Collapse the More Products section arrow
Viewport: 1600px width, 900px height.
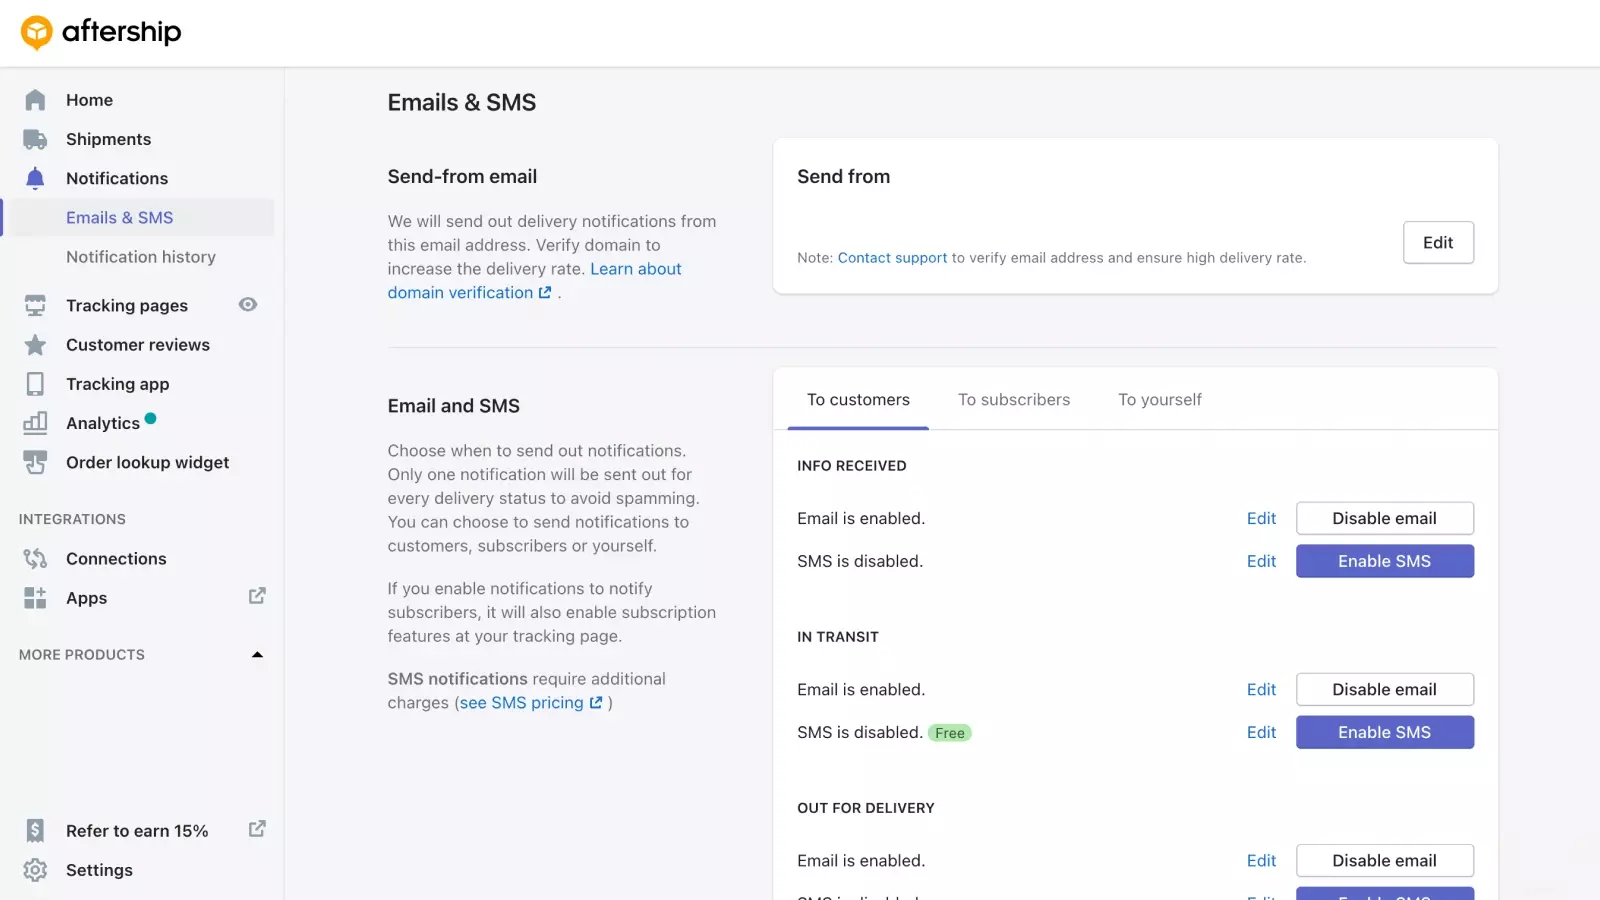click(257, 655)
